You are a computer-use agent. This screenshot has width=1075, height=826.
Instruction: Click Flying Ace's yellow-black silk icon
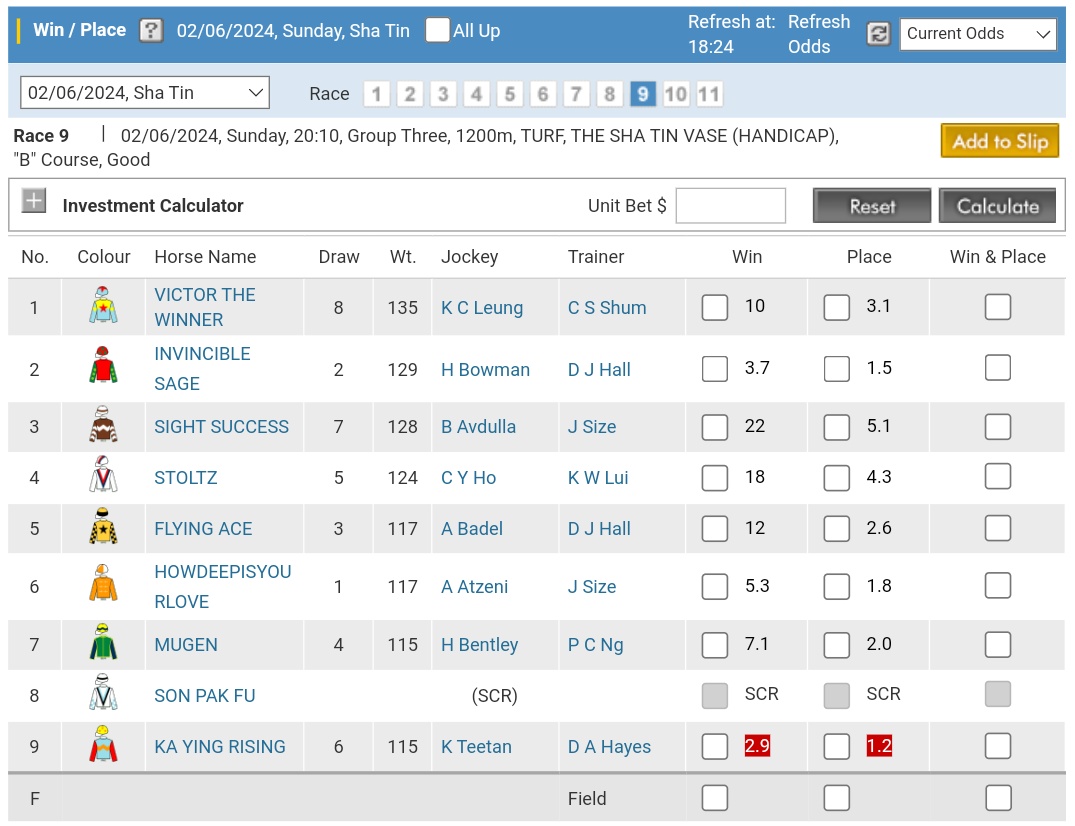103,526
